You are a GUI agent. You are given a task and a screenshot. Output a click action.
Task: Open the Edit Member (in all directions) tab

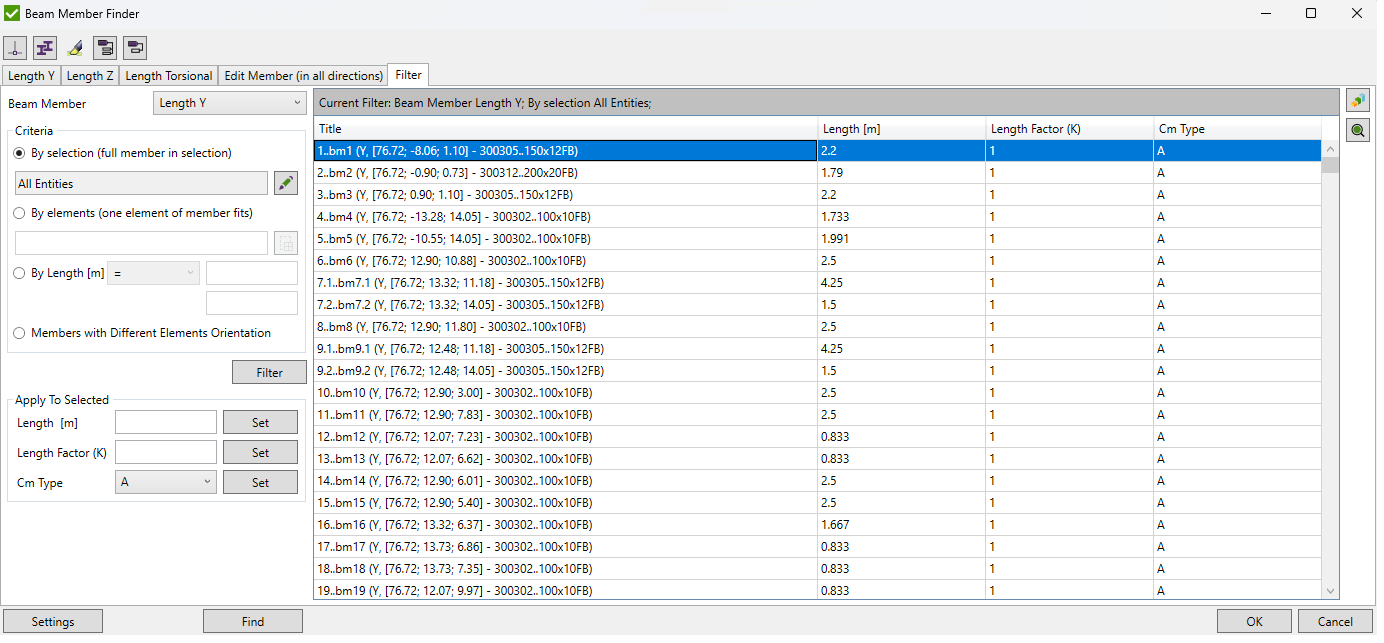click(303, 75)
